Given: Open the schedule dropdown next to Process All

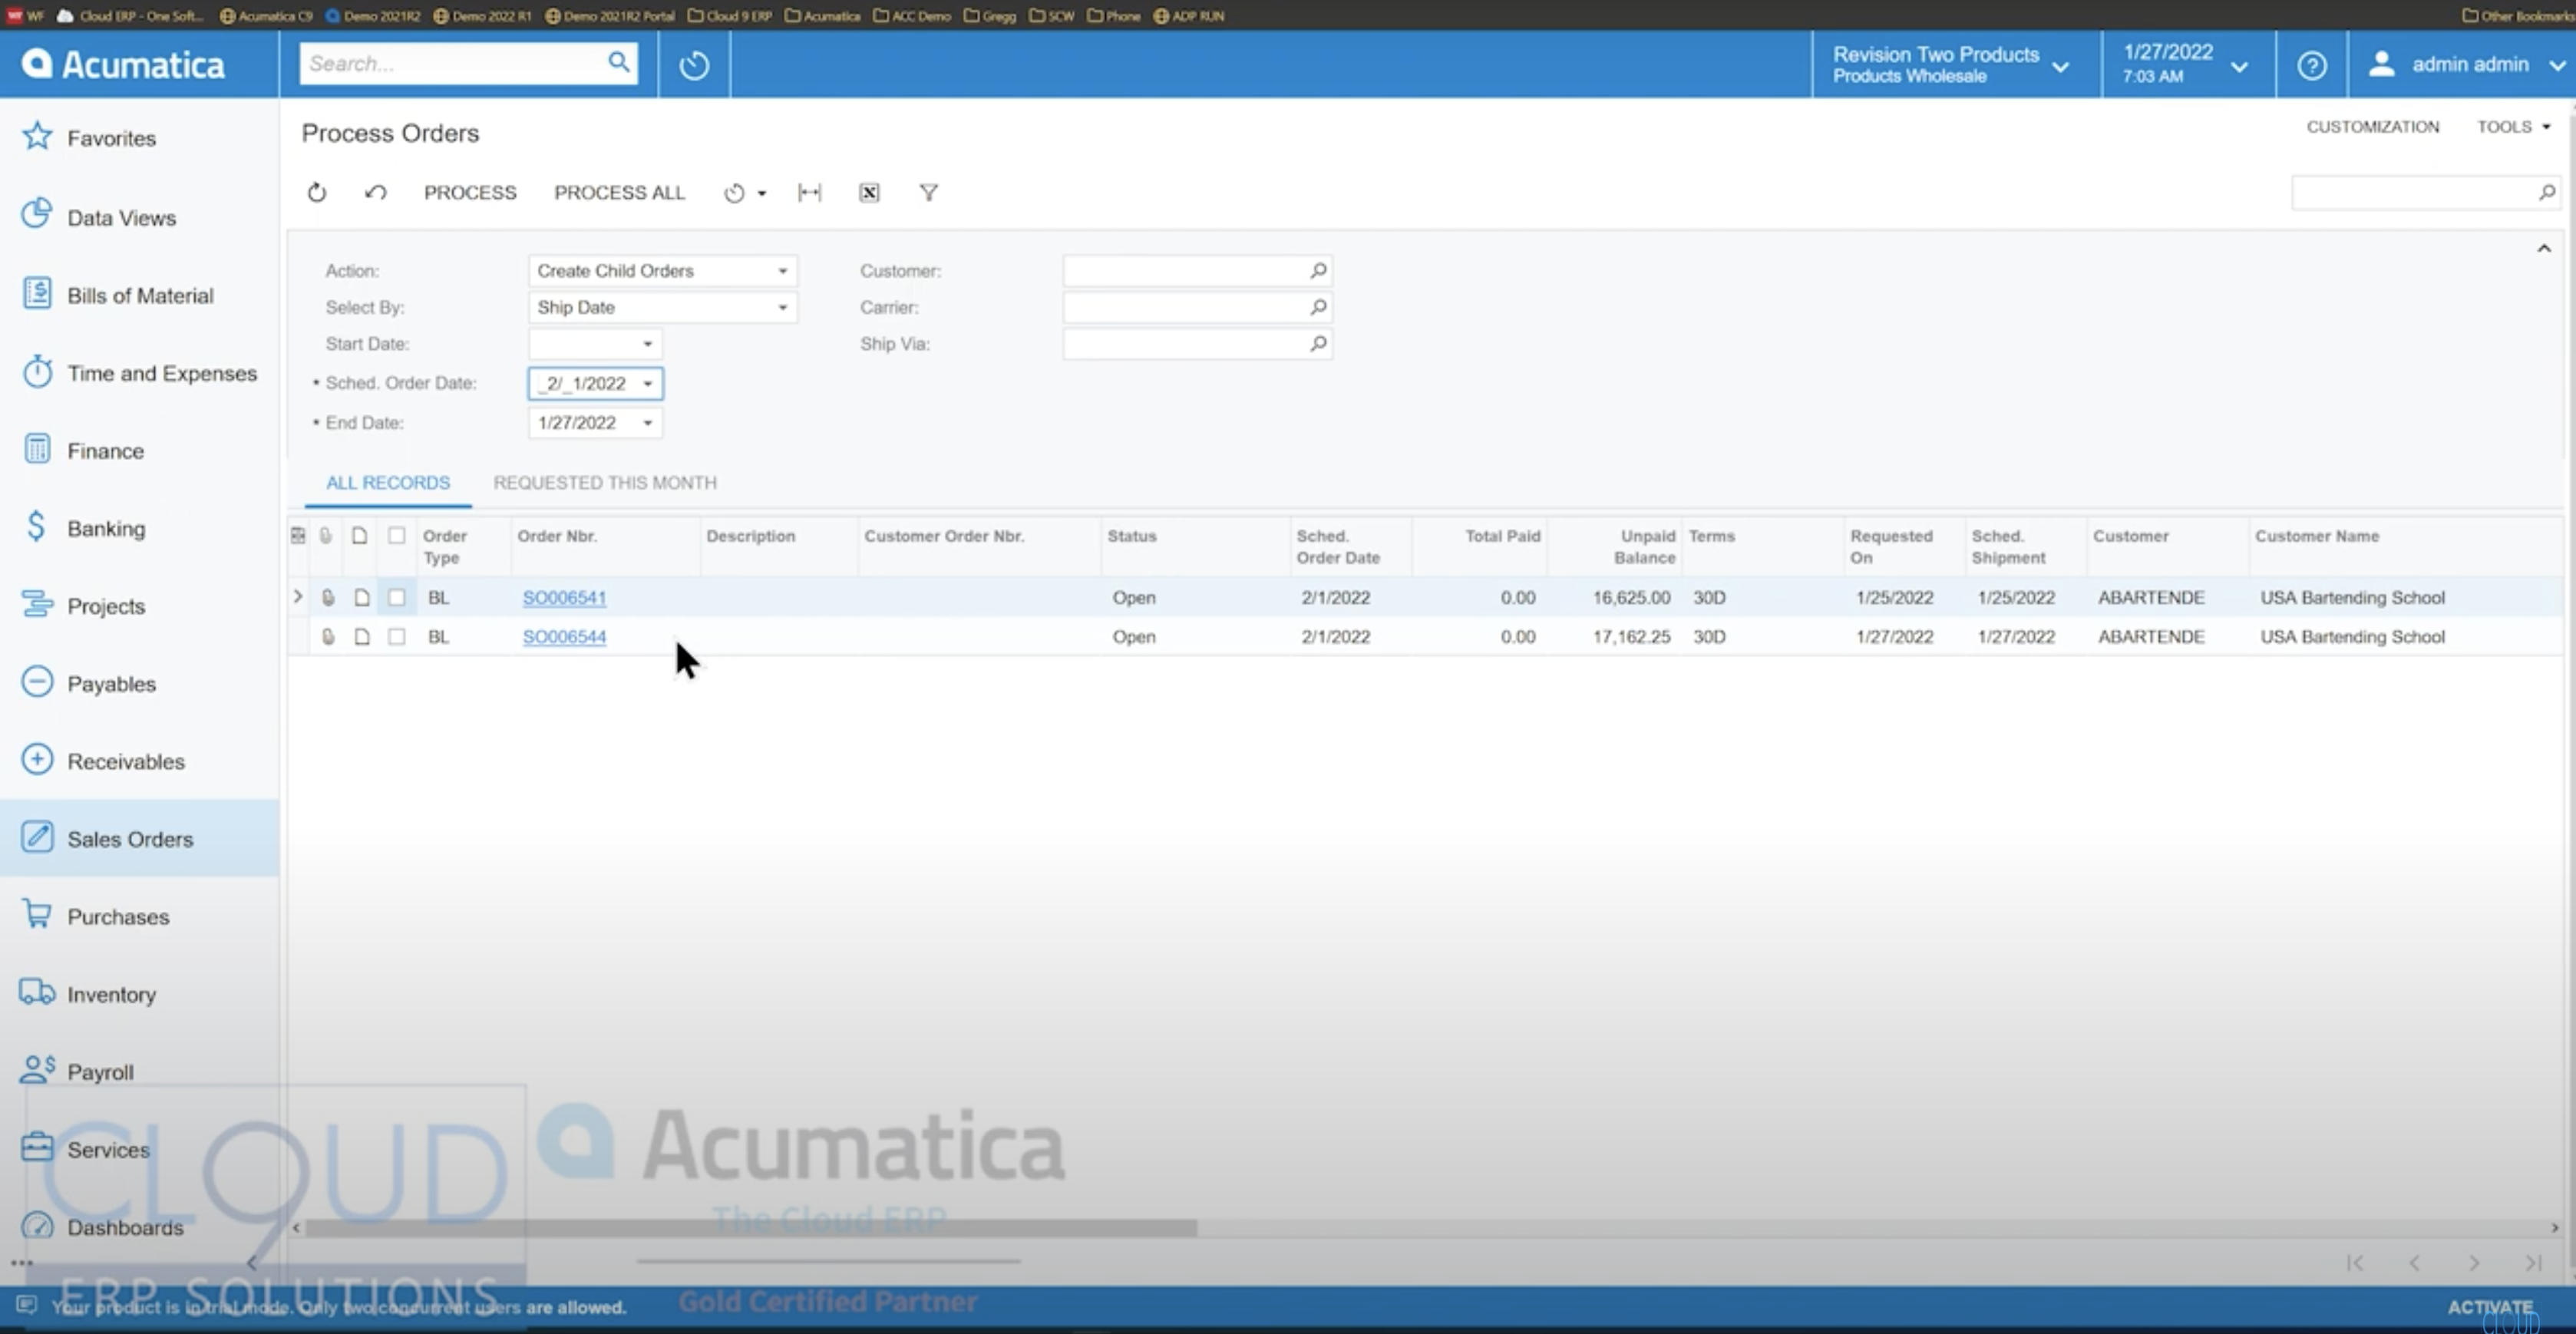Looking at the screenshot, I should point(745,192).
